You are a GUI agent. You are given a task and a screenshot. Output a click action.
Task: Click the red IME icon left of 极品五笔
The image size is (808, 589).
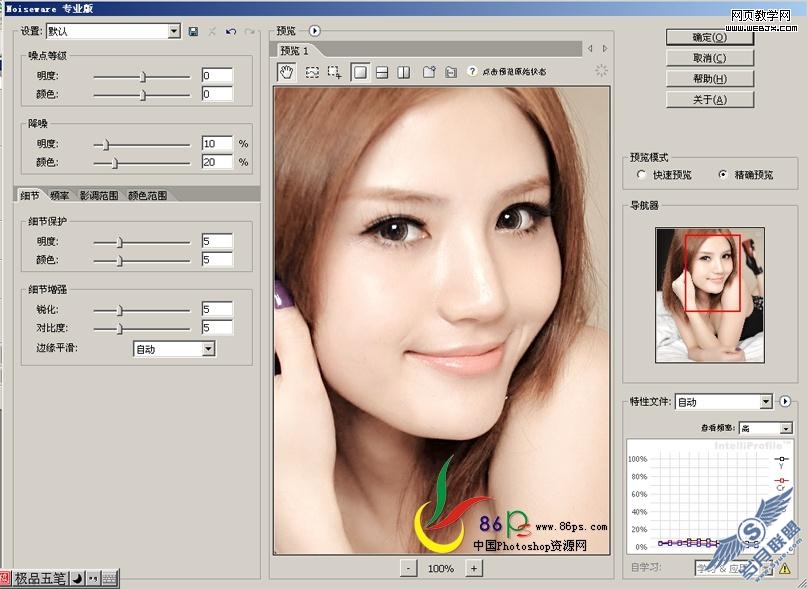[5, 578]
